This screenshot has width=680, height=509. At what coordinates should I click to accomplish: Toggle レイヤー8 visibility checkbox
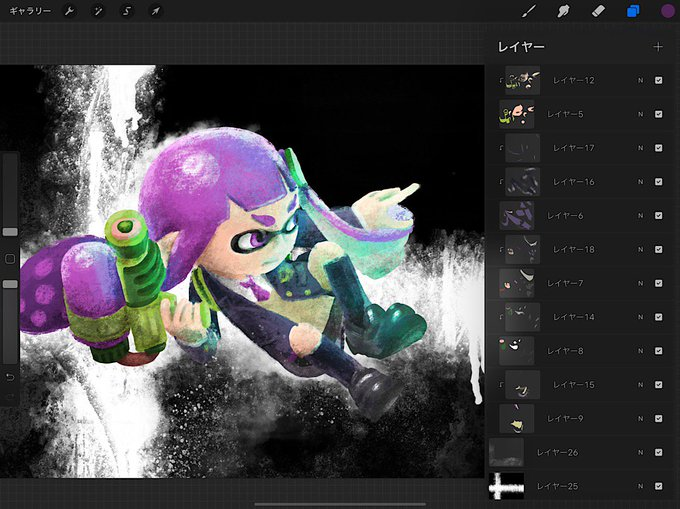[x=658, y=351]
